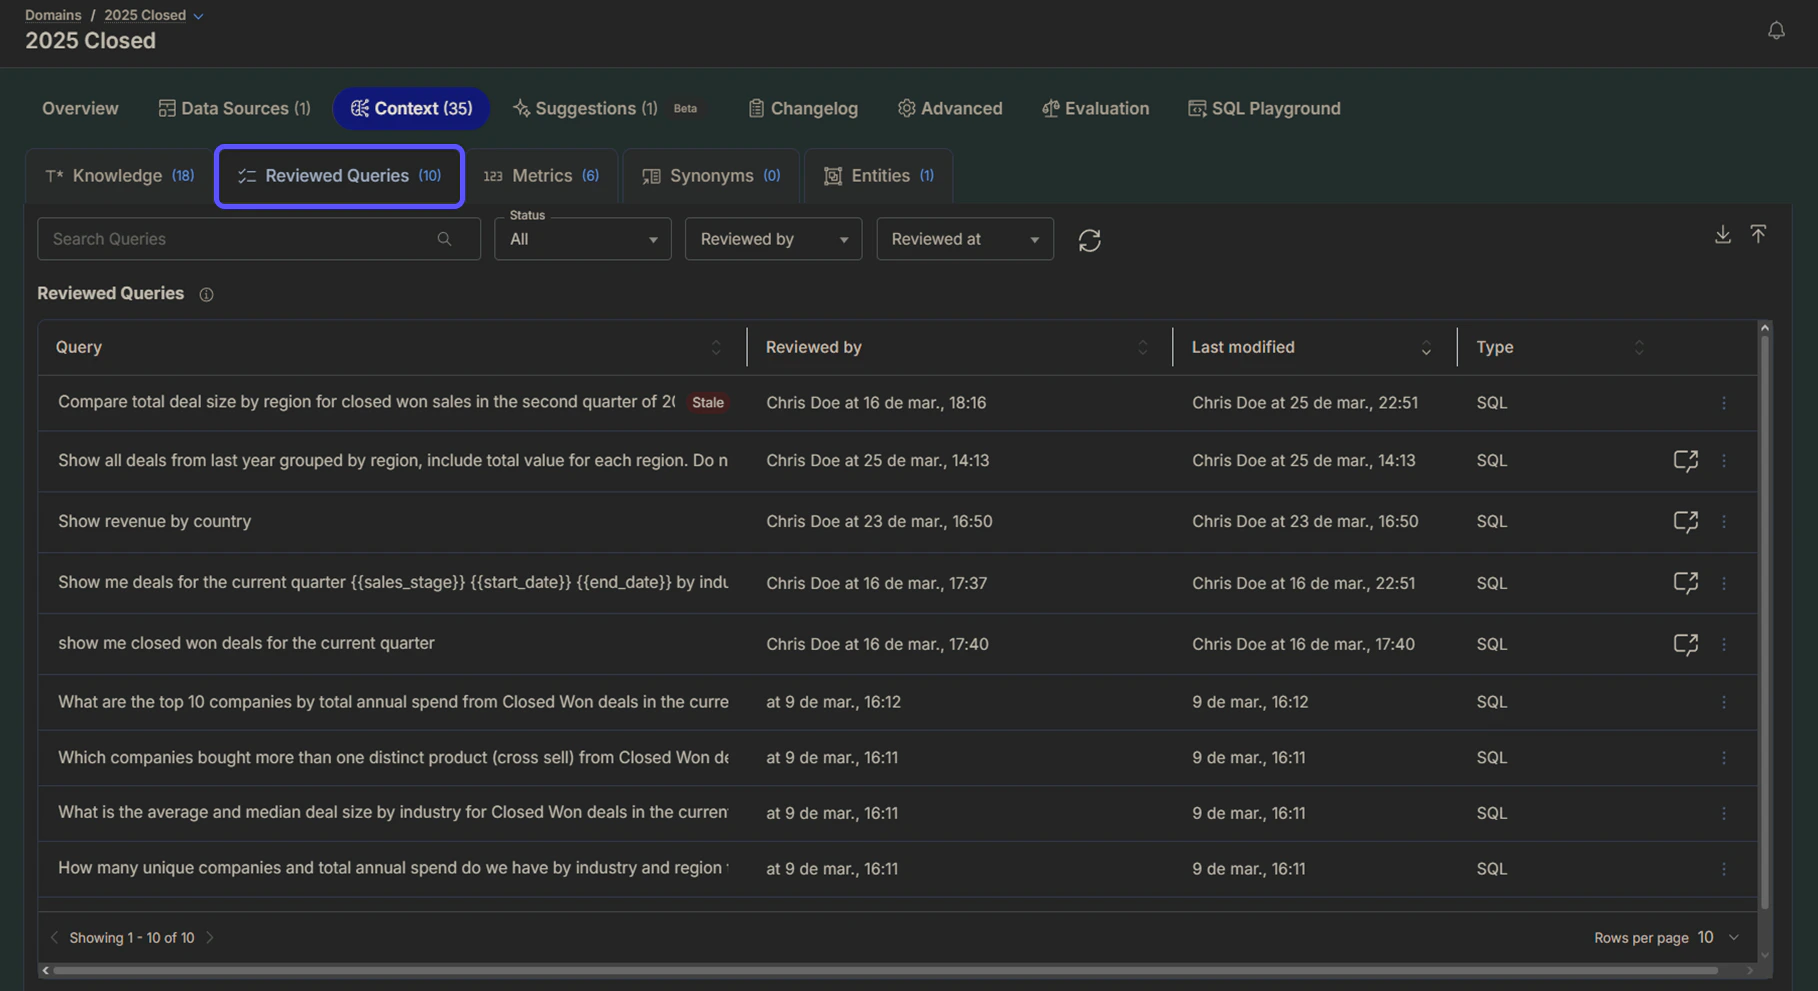Select the Reviewed Queries sub-tab

[339, 176]
